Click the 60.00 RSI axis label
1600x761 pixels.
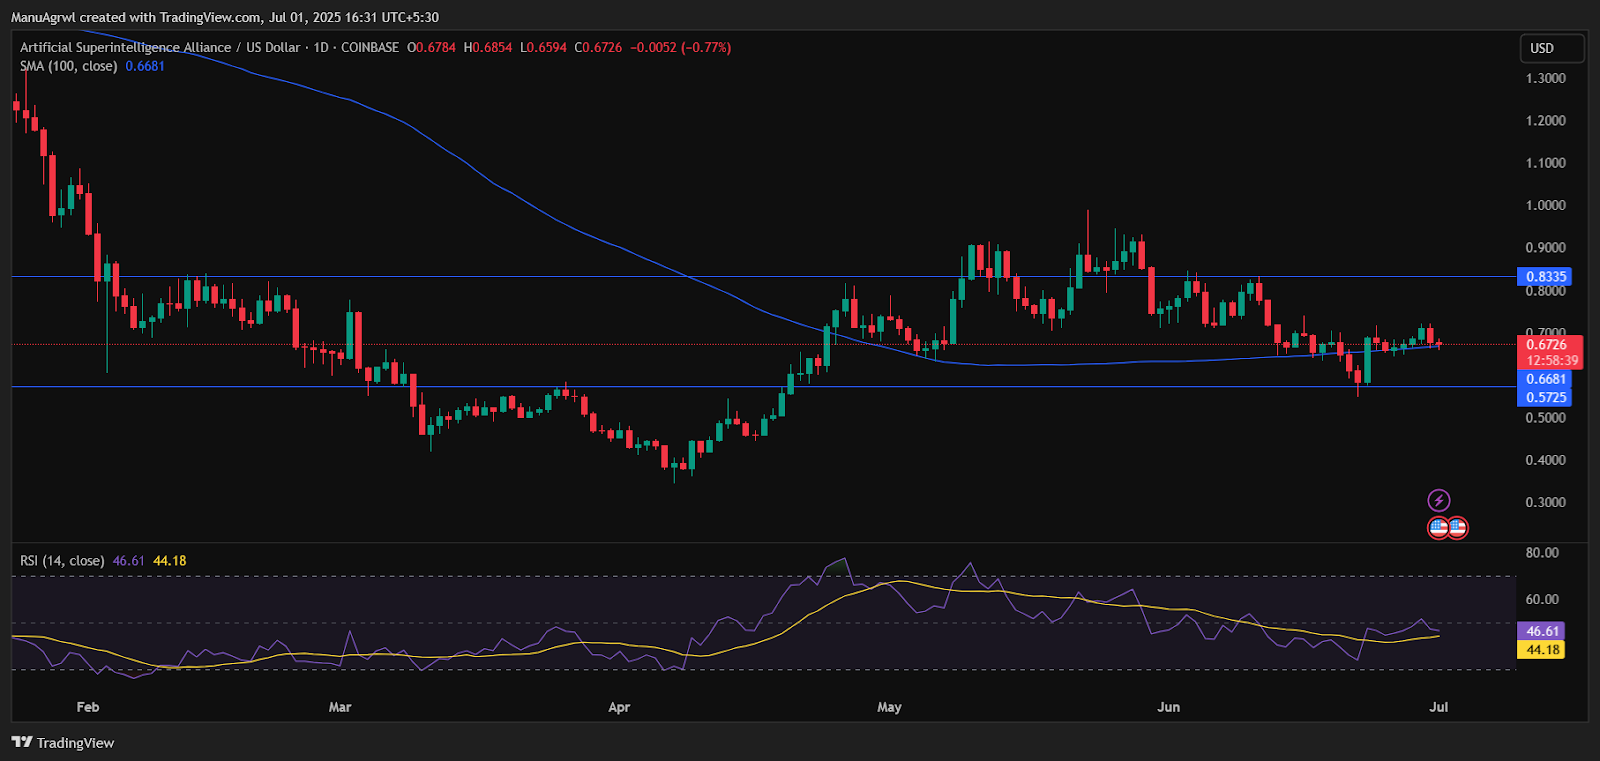[1542, 599]
